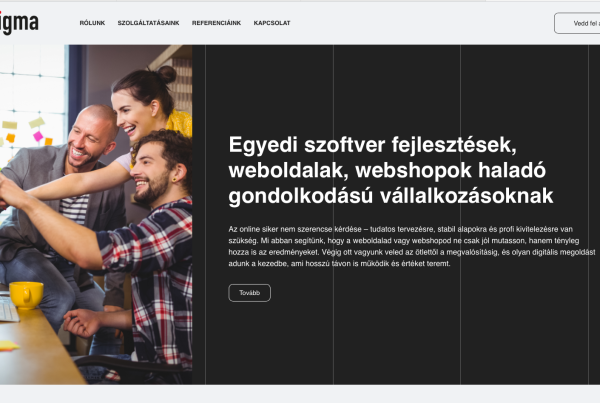
Task: Click the Tovább button
Action: 249,293
